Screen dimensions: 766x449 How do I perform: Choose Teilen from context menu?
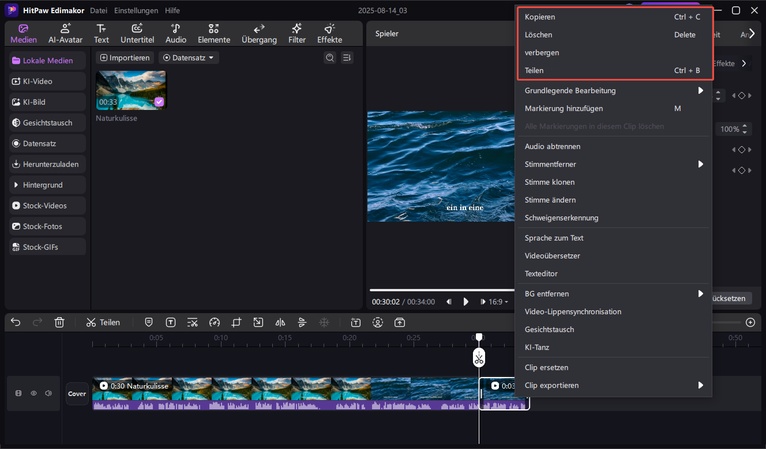click(613, 70)
